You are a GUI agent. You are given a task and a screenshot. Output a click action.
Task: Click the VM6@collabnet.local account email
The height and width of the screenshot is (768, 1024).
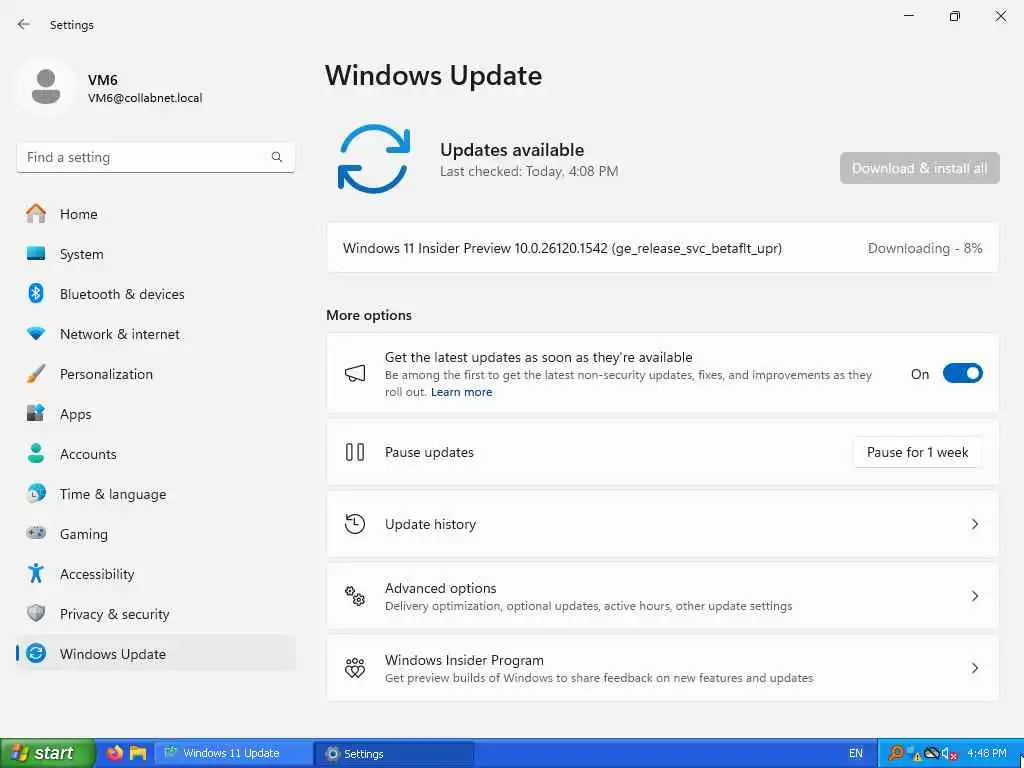(145, 98)
